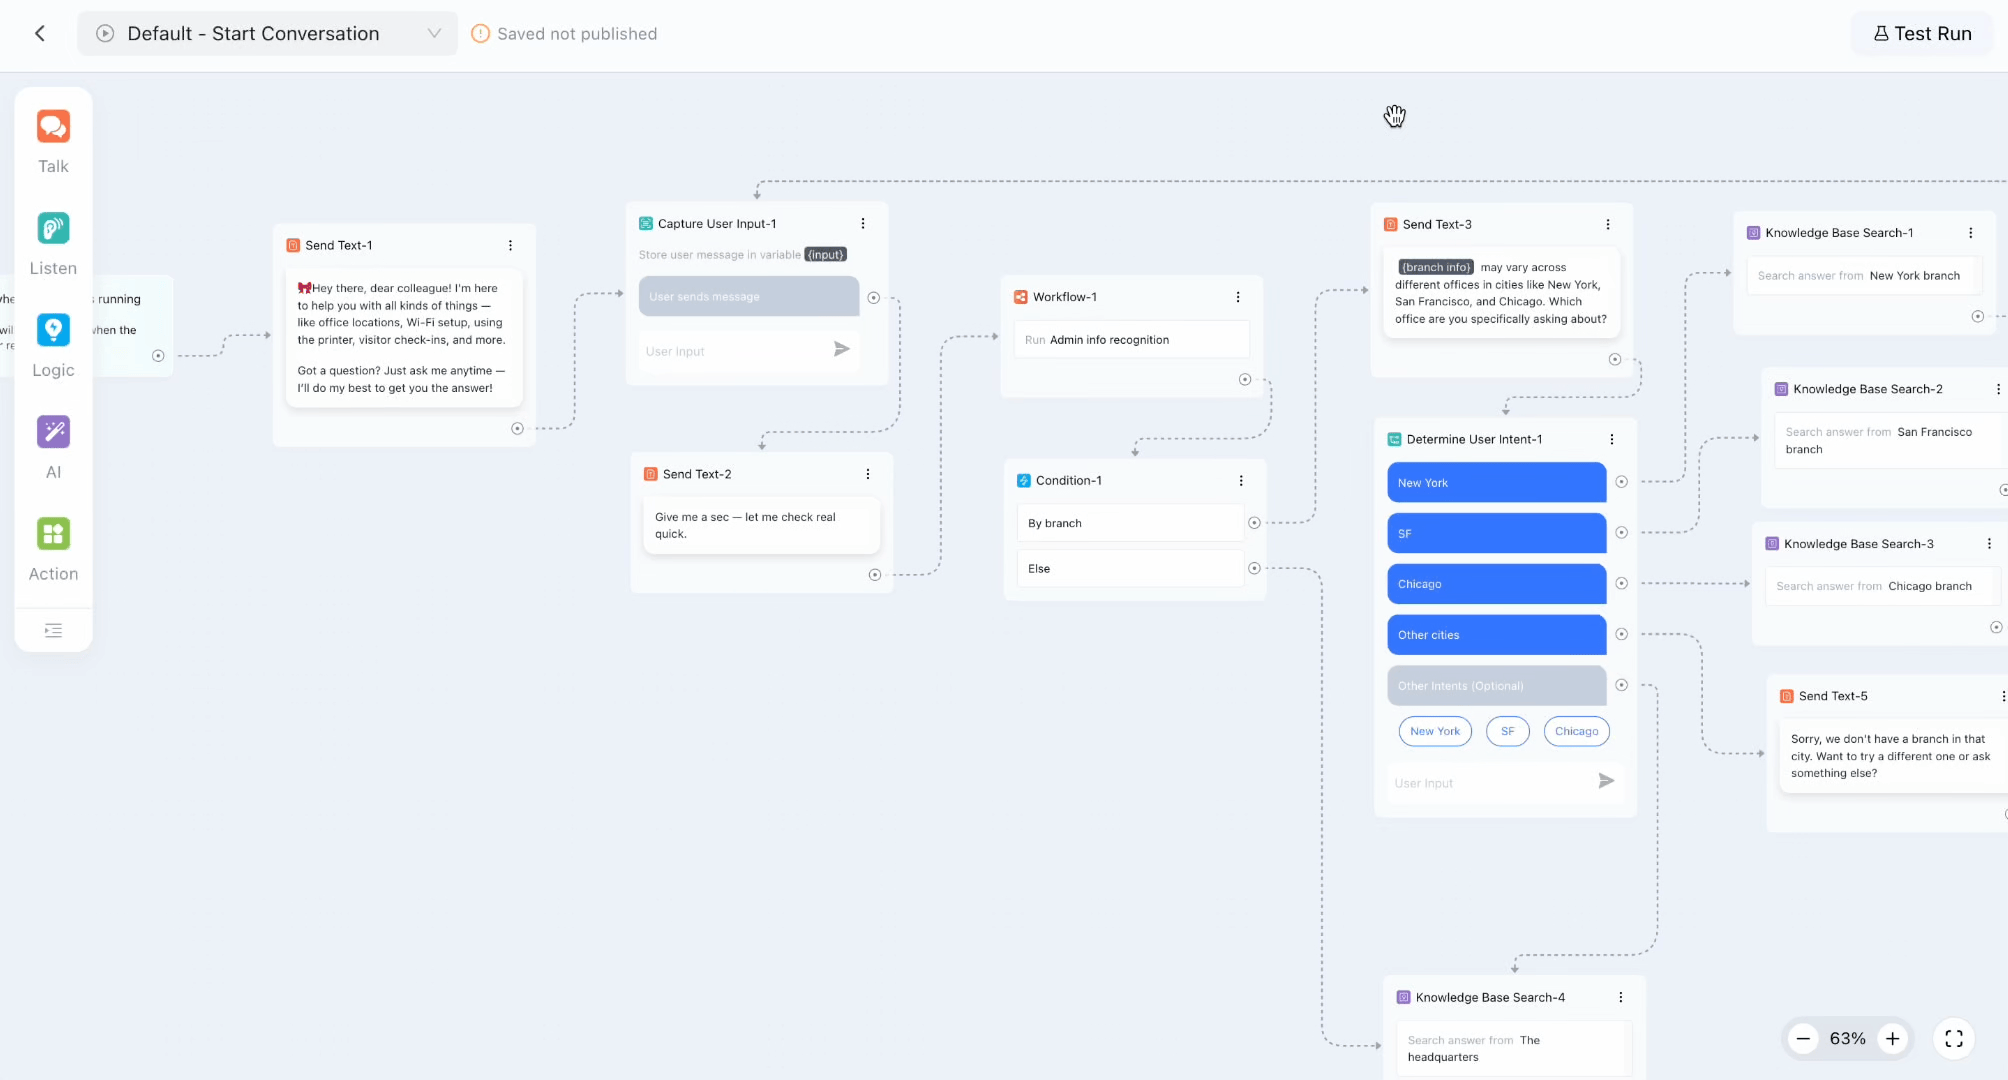Open the Default - Start Conversation dropdown
Image resolution: width=2008 pixels, height=1080 pixels.
pyautogui.click(x=434, y=33)
